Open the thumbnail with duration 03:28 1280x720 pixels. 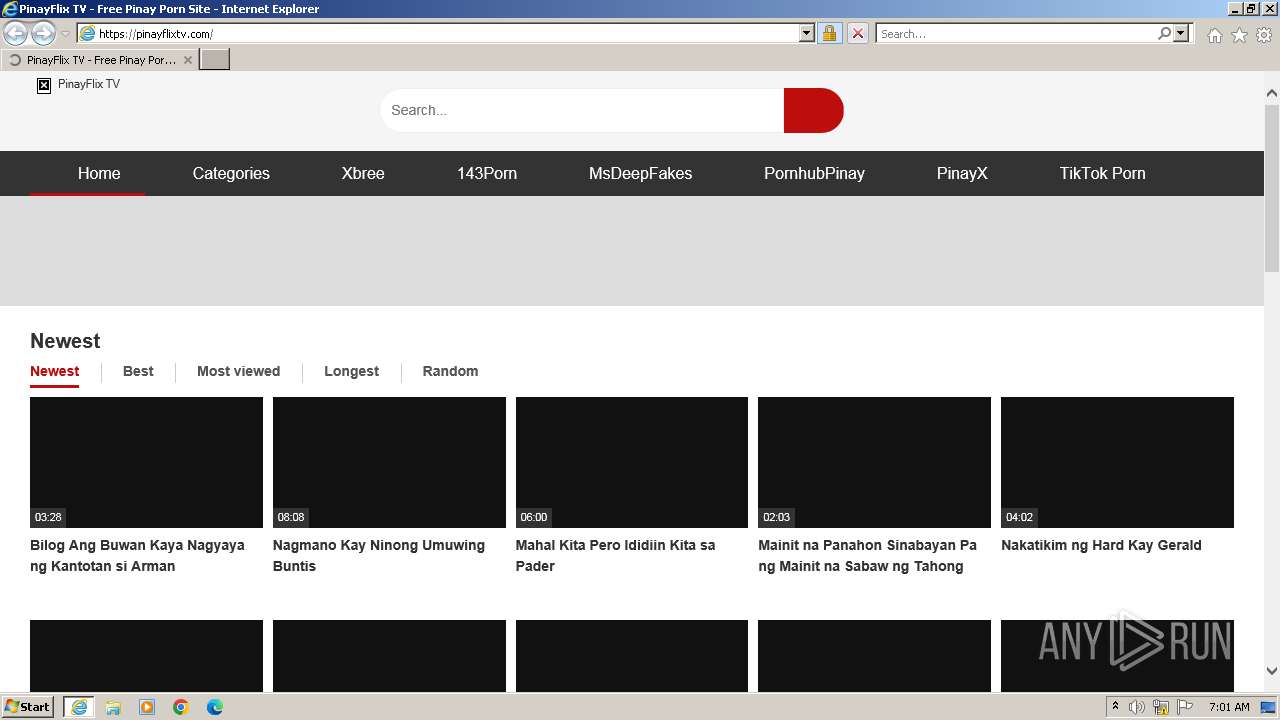(146, 462)
